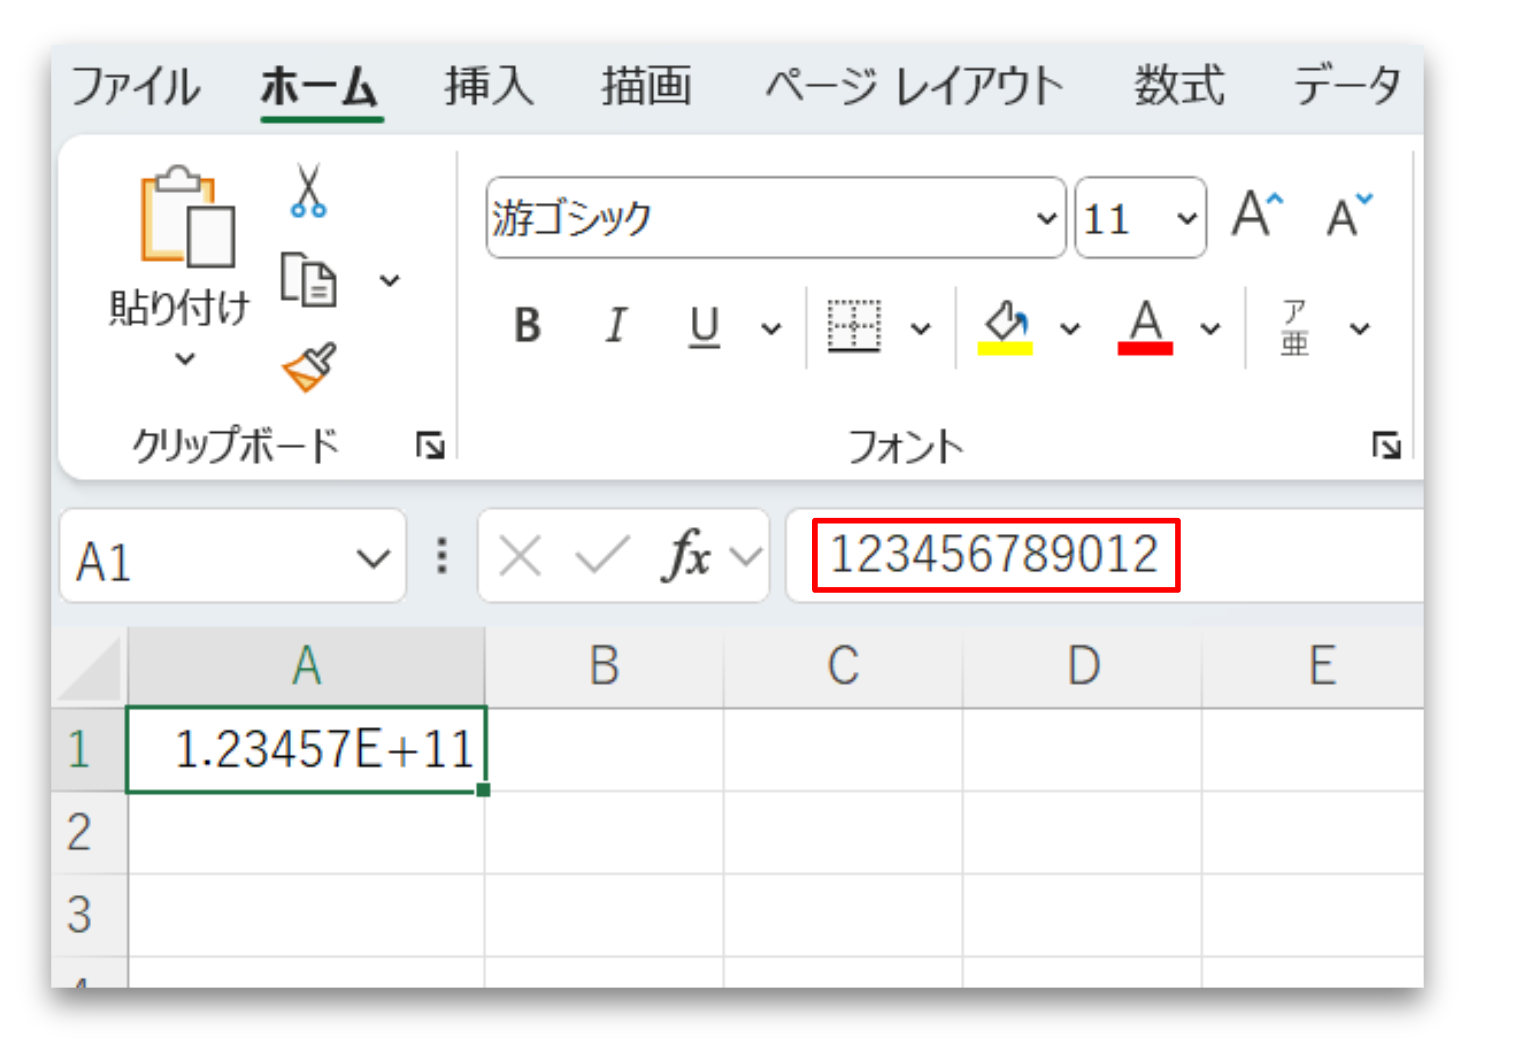The width and height of the screenshot is (1518, 1058).
Task: Select column D header
Action: [1083, 666]
